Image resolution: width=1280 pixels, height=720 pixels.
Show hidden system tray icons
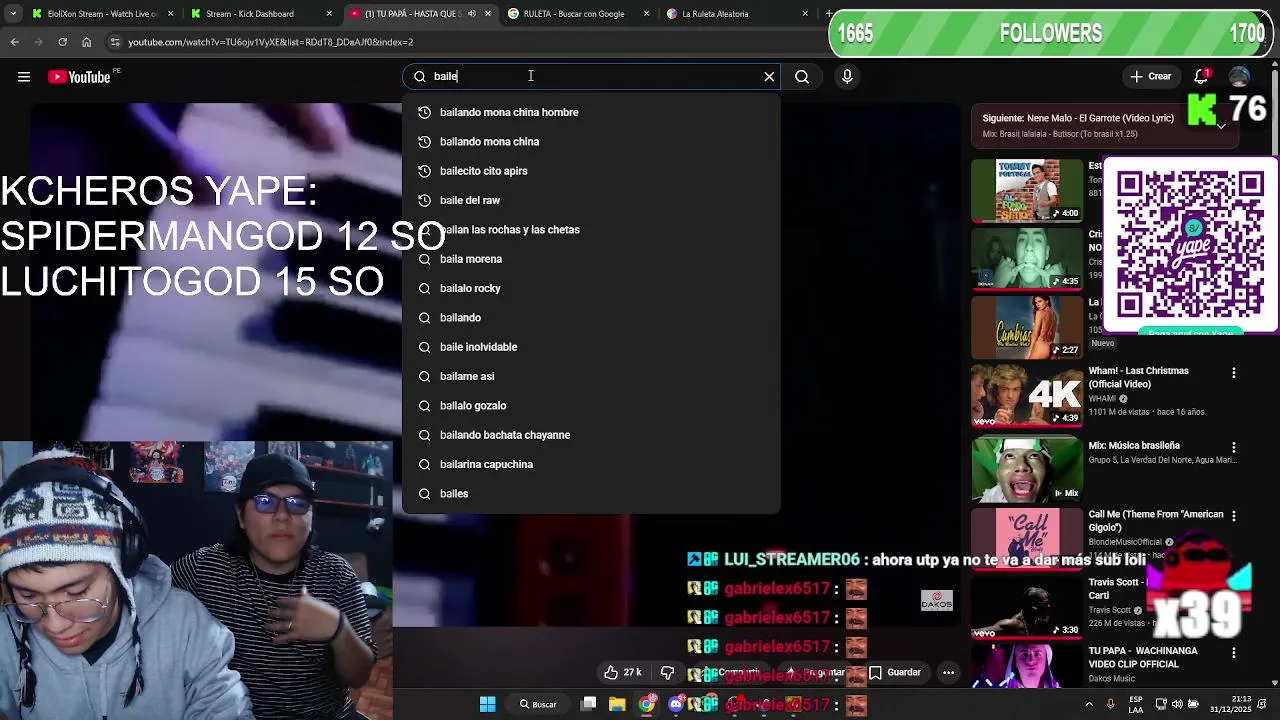tap(1089, 705)
